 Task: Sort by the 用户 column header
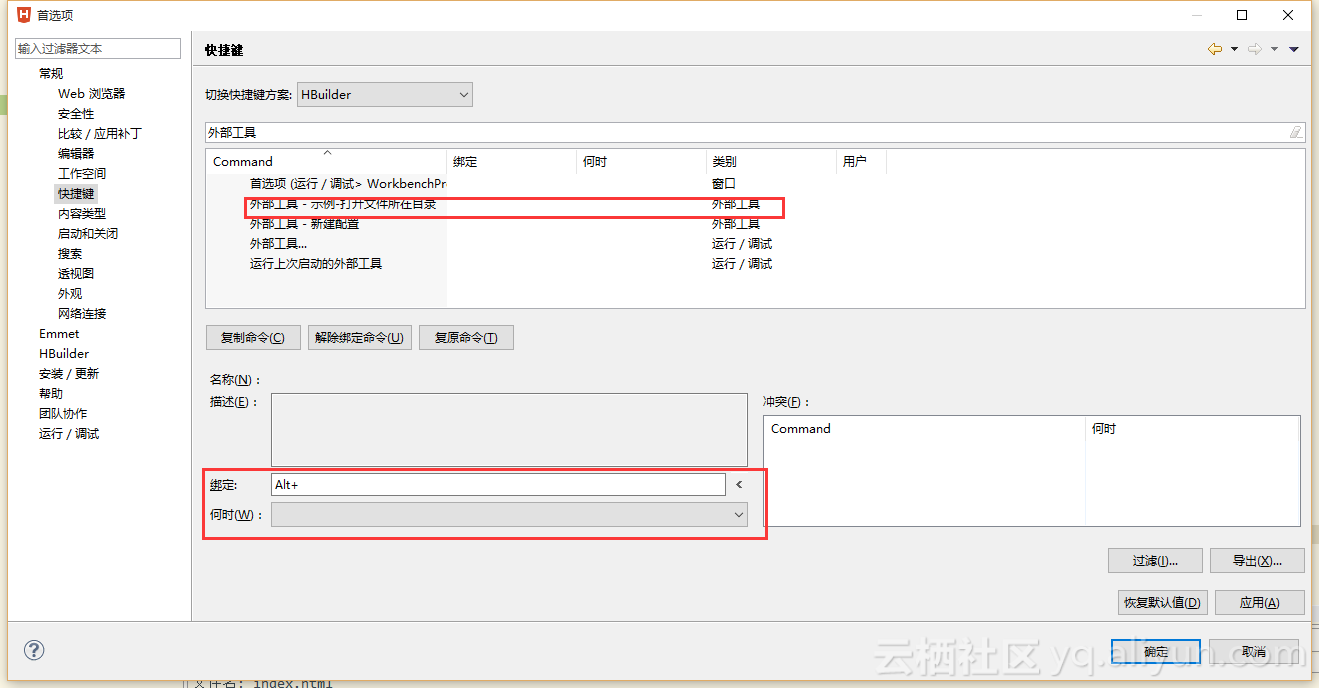(x=861, y=161)
